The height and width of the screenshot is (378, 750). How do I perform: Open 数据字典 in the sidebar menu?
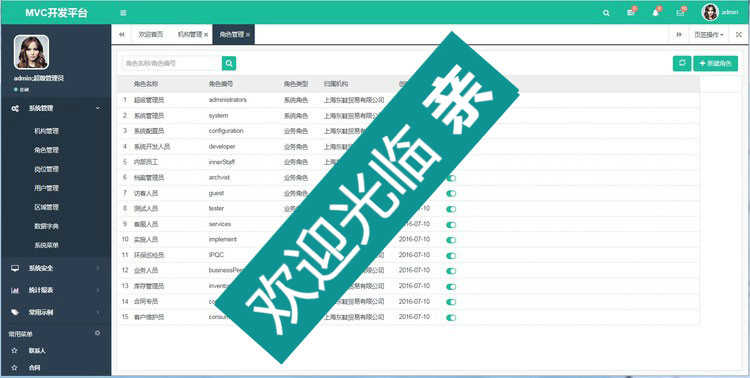(x=46, y=226)
